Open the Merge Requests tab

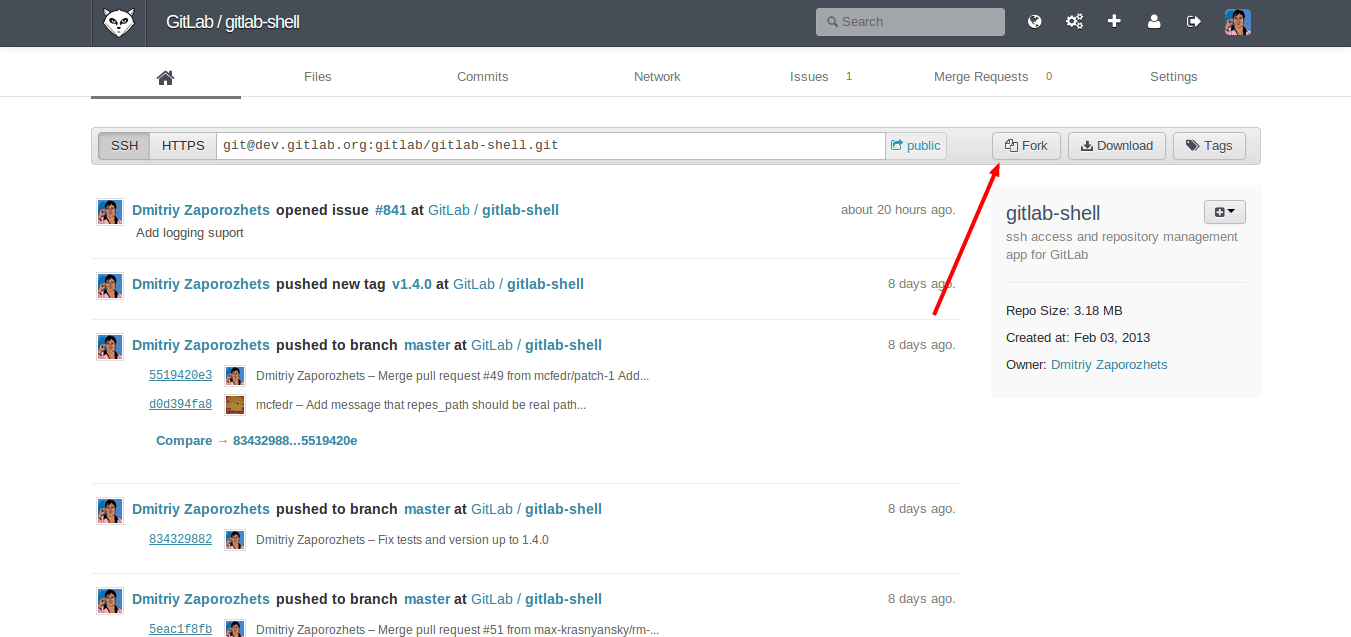(x=980, y=77)
